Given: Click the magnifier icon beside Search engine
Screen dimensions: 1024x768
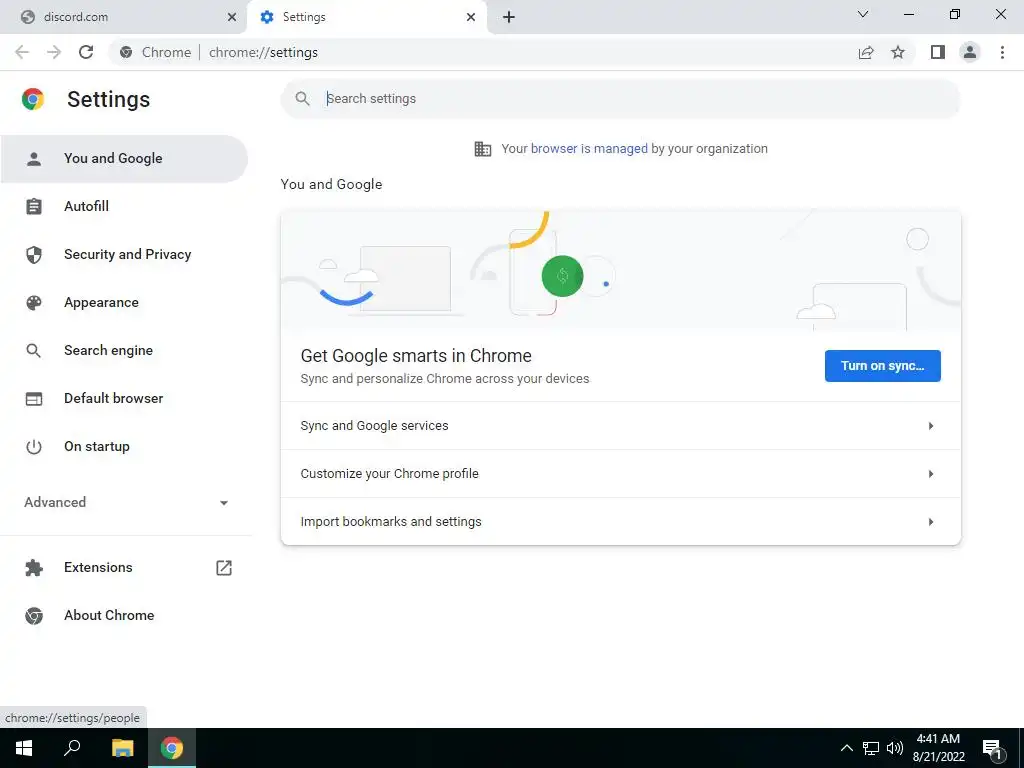Looking at the screenshot, I should coord(34,351).
